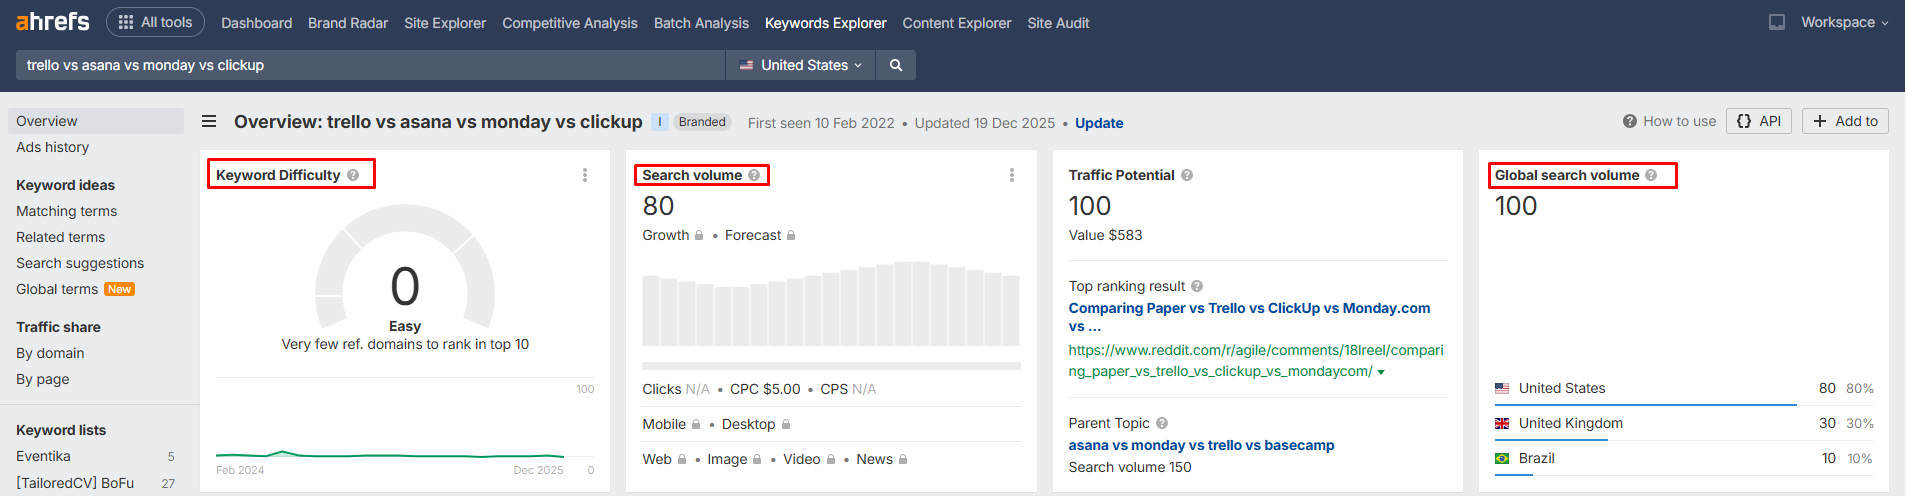Select Overview in sidebar
1908x496 pixels.
[x=96, y=121]
